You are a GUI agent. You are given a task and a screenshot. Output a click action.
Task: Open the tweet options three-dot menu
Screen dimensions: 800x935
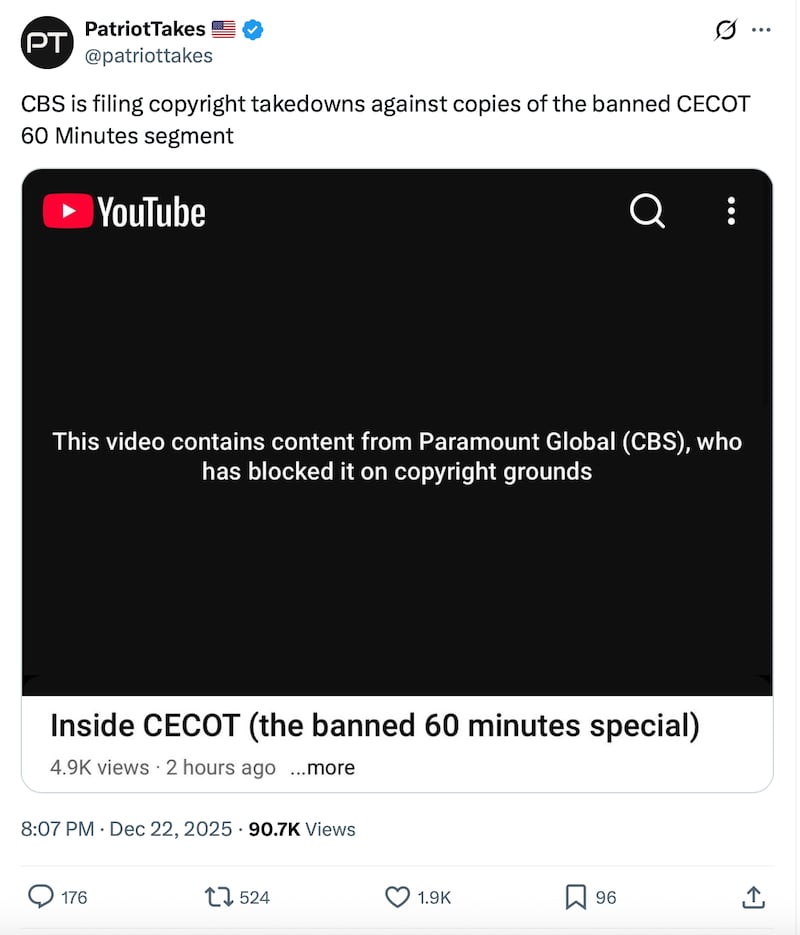tap(762, 31)
